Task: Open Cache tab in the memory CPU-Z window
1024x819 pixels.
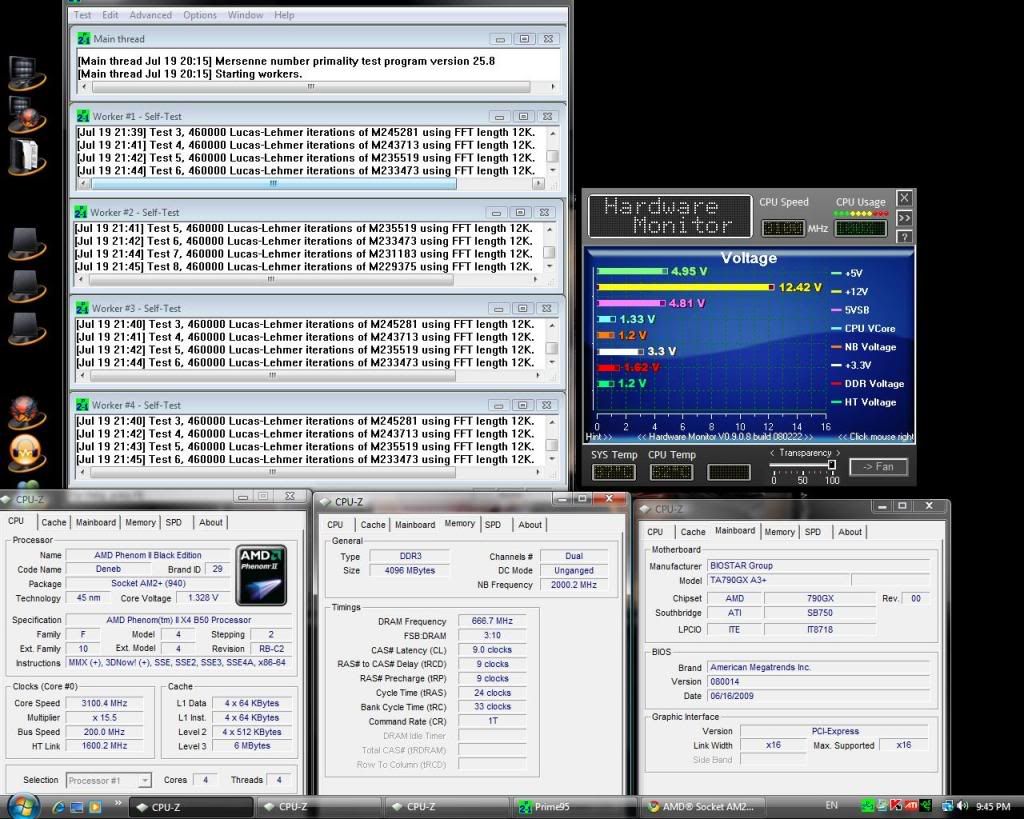Action: (373, 525)
